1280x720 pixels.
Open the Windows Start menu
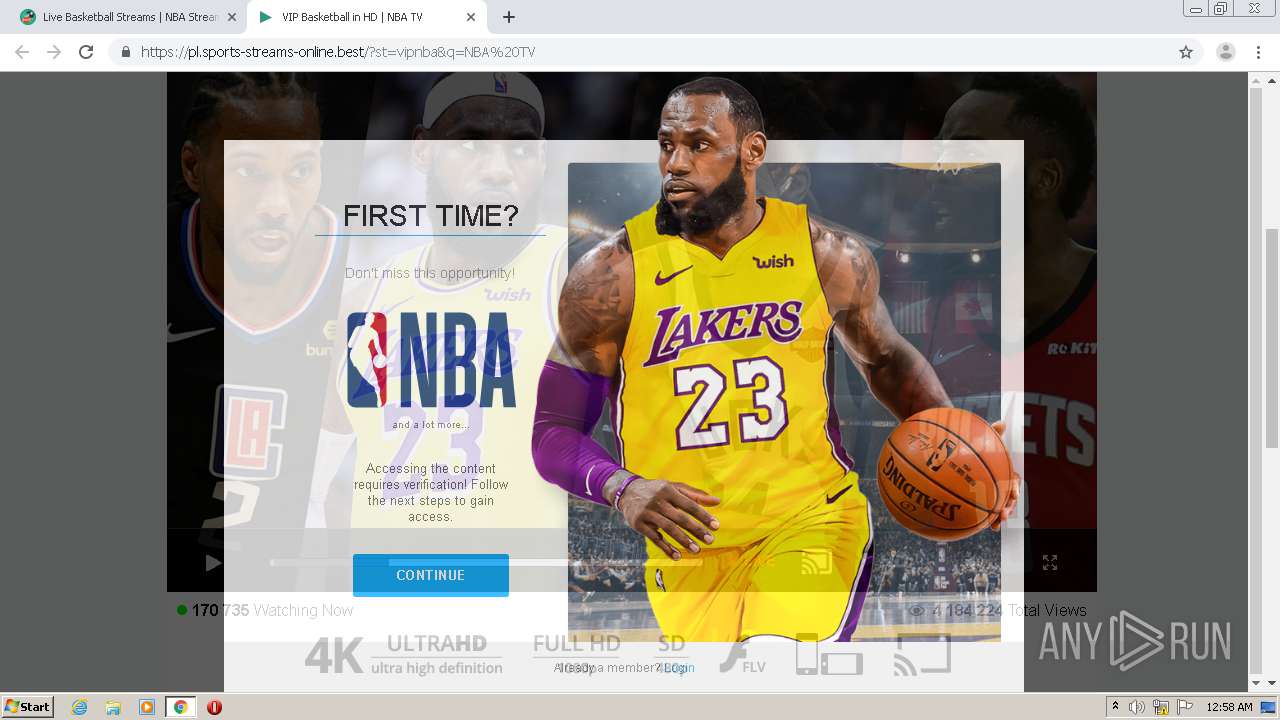coord(27,706)
